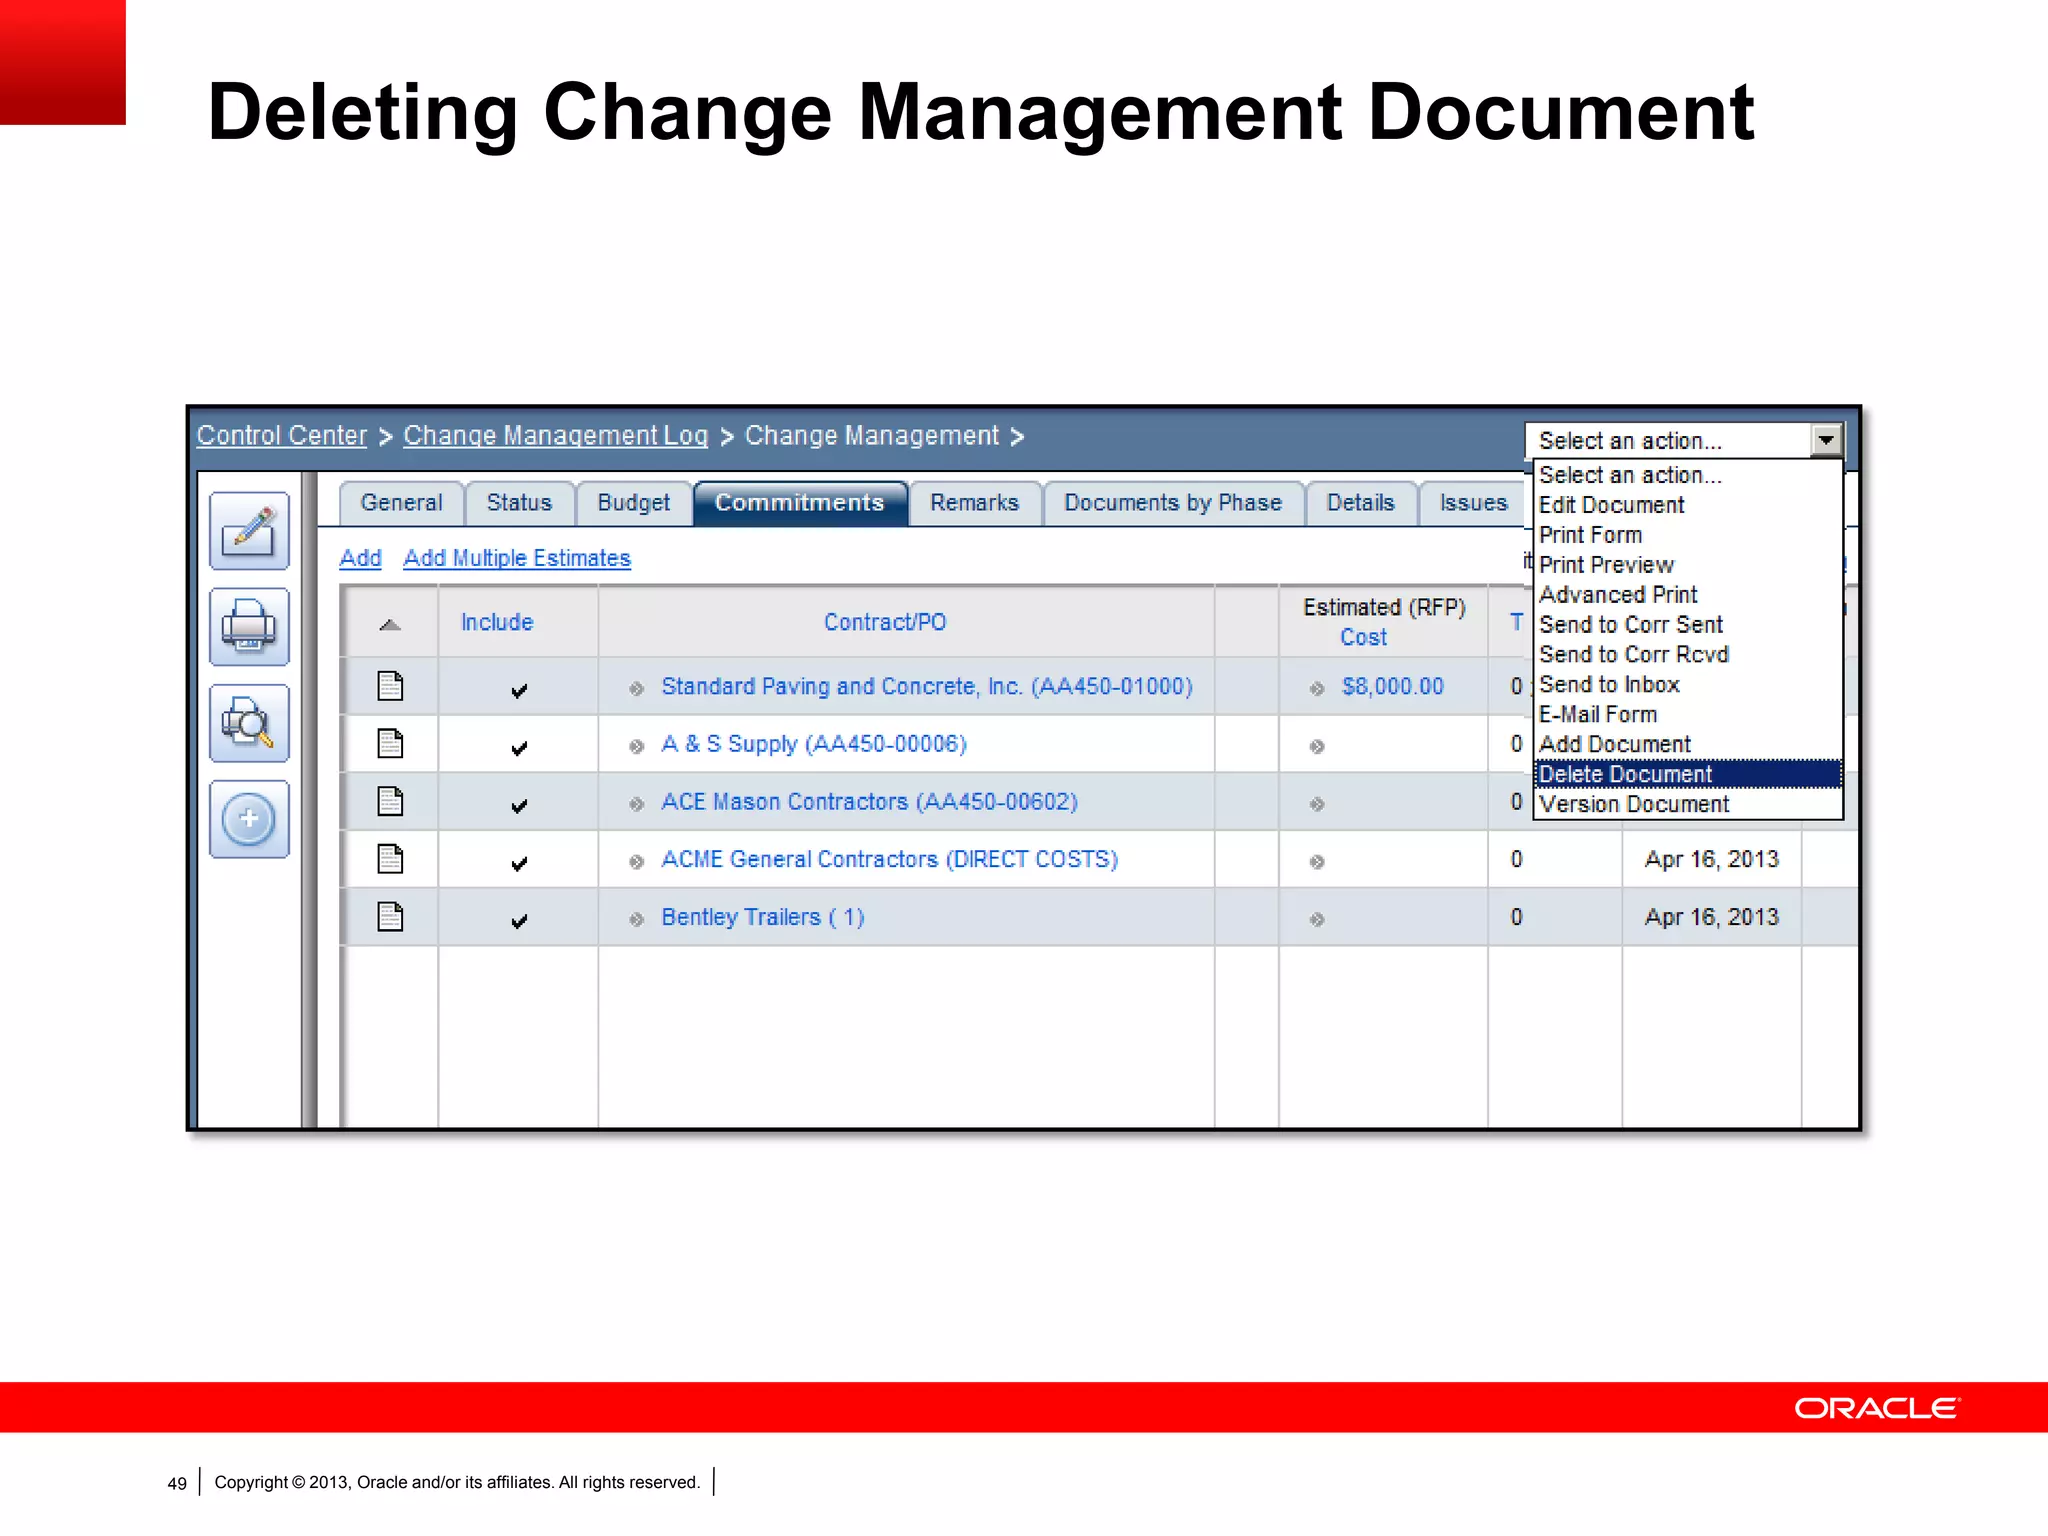Click cost bullet icon in ACME General row

[1317, 861]
